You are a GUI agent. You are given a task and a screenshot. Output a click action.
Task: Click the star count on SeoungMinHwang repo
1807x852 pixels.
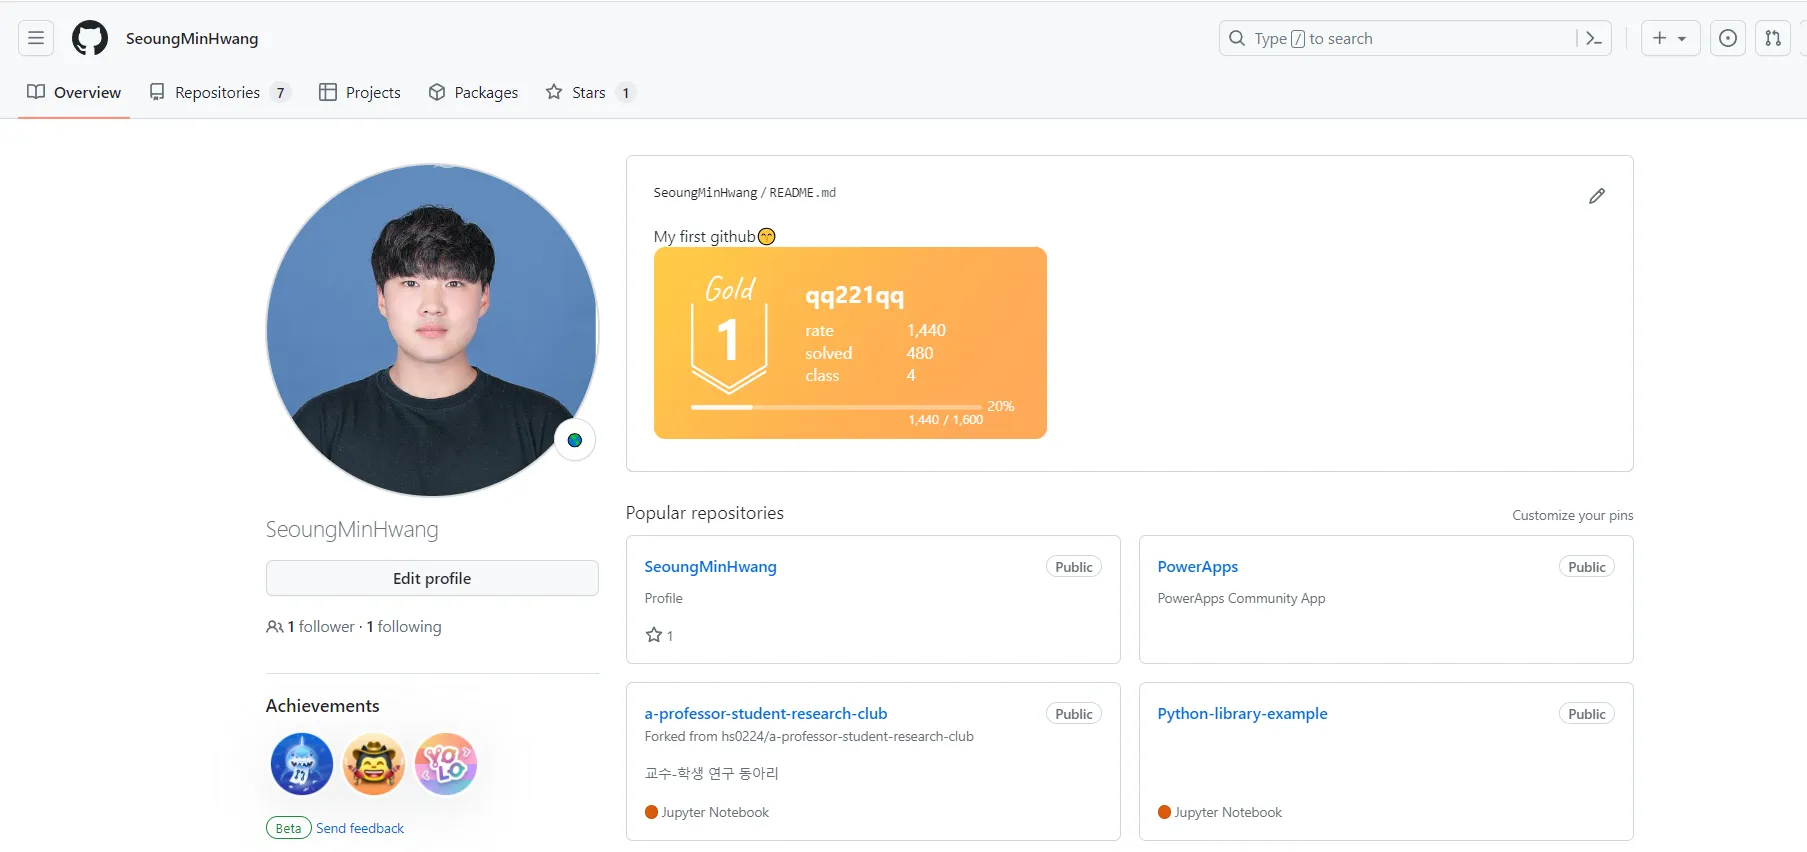click(x=660, y=635)
